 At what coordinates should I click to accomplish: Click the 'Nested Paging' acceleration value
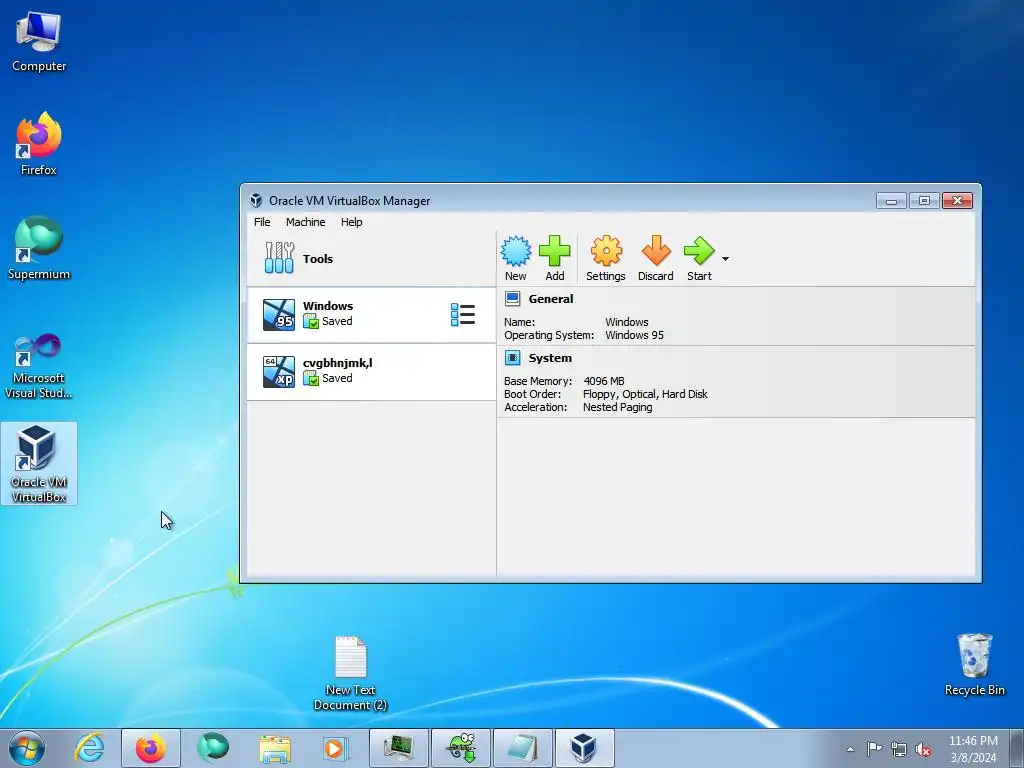point(617,407)
